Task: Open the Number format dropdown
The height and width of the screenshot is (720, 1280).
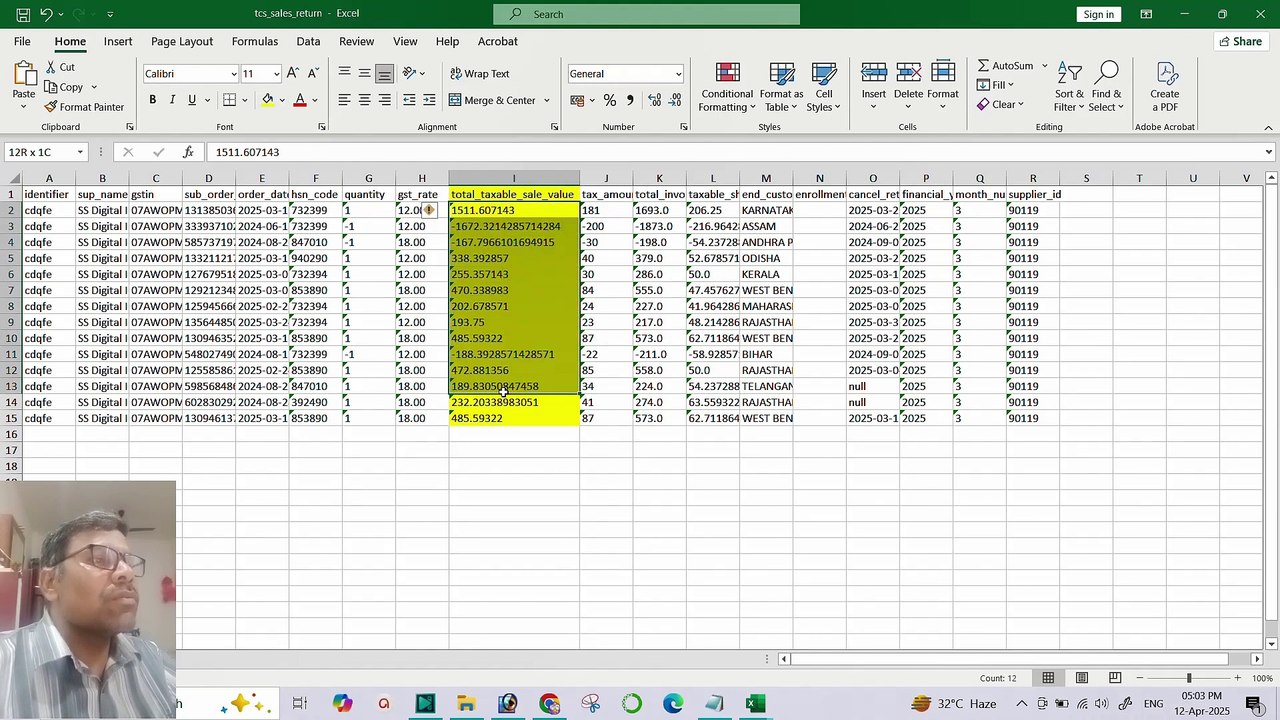Action: (678, 74)
